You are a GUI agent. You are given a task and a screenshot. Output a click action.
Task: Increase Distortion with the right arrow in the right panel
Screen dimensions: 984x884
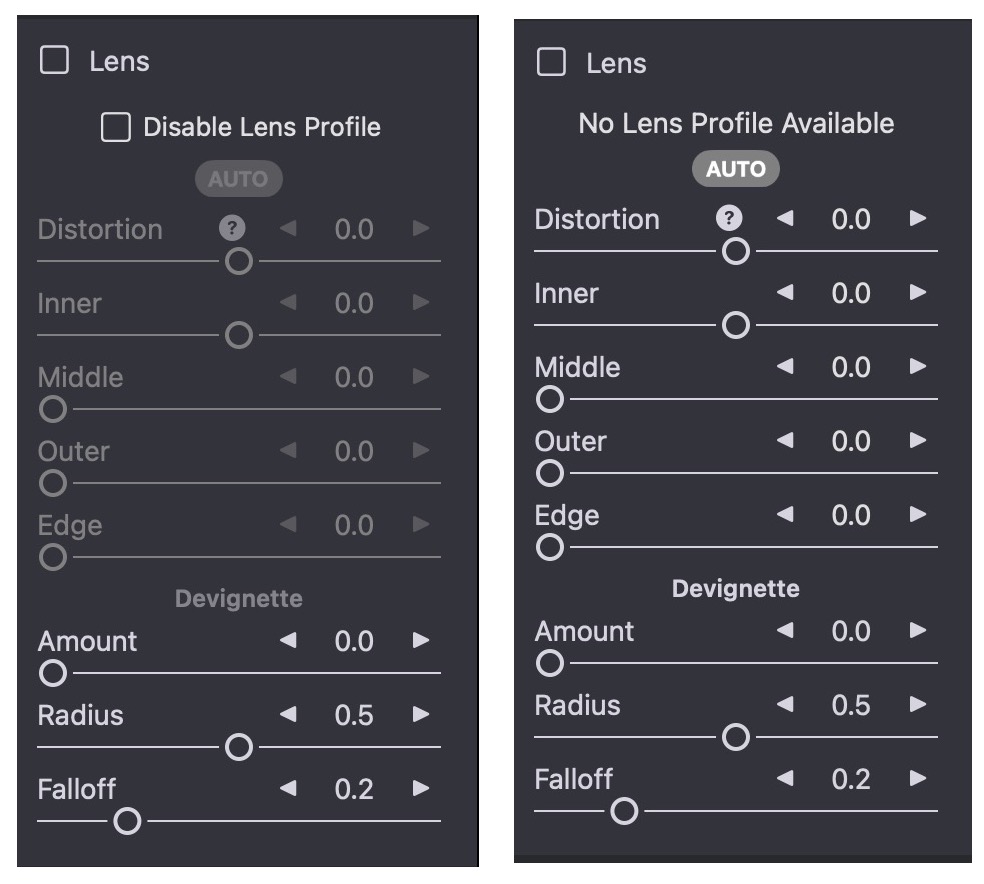coord(918,218)
